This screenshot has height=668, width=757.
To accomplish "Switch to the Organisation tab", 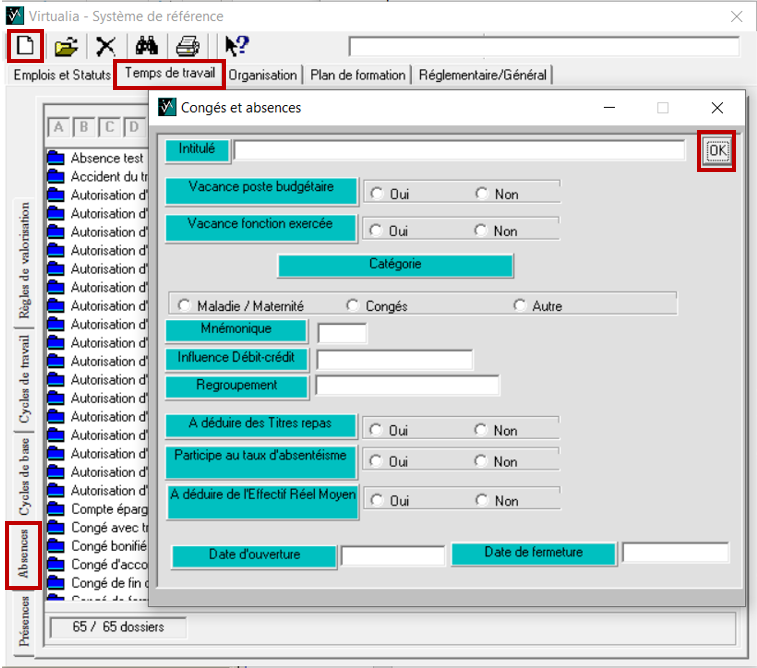I will pyautogui.click(x=264, y=75).
